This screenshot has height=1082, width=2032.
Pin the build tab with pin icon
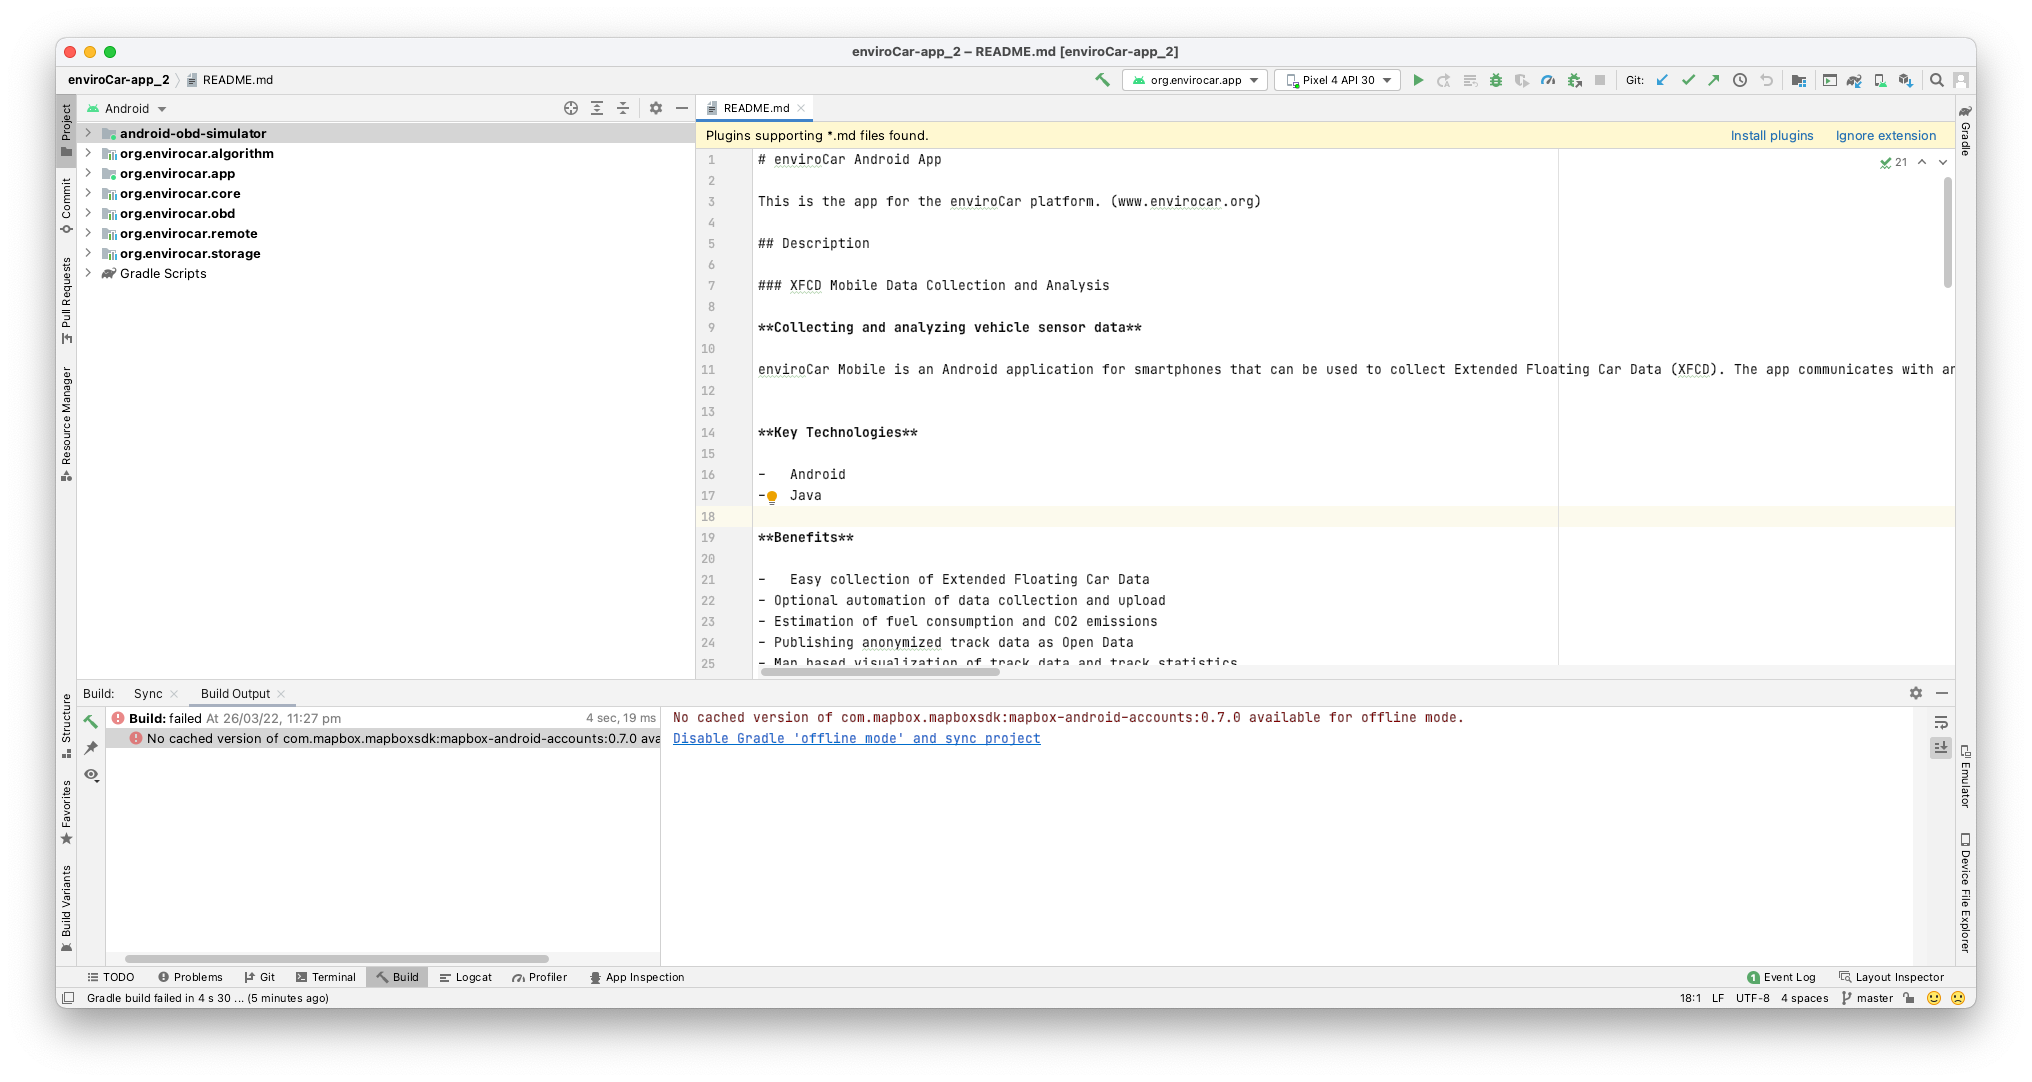click(x=91, y=747)
